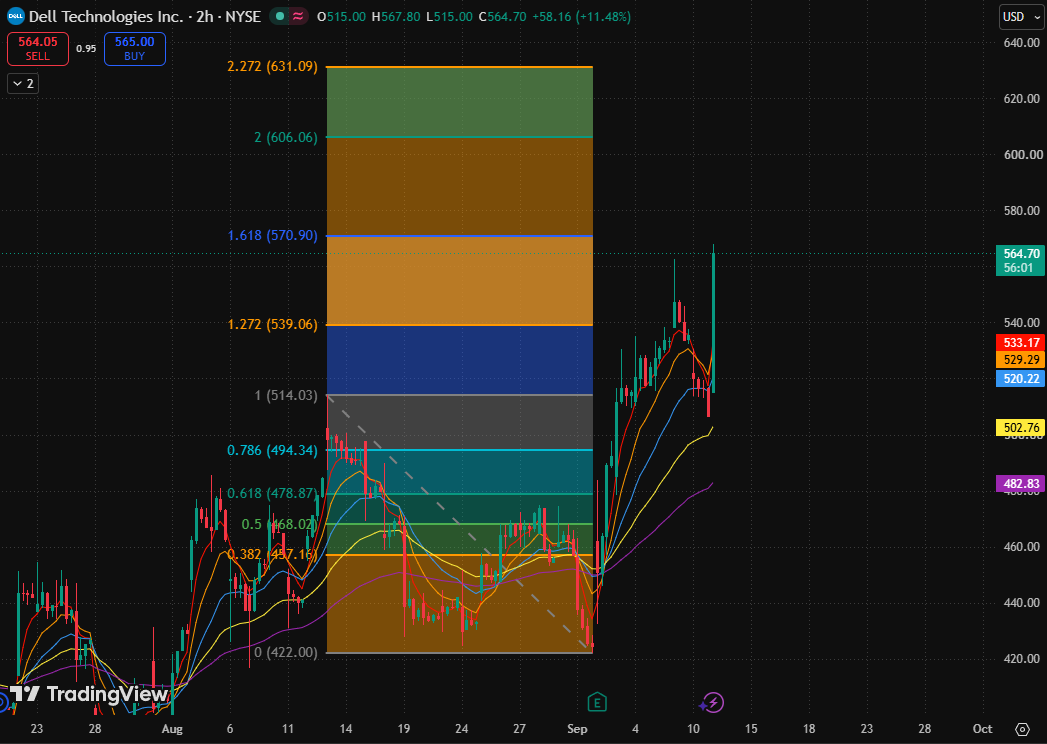
Task: Click the Dell logo icon beside the symbol name
Action: pyautogui.click(x=15, y=17)
